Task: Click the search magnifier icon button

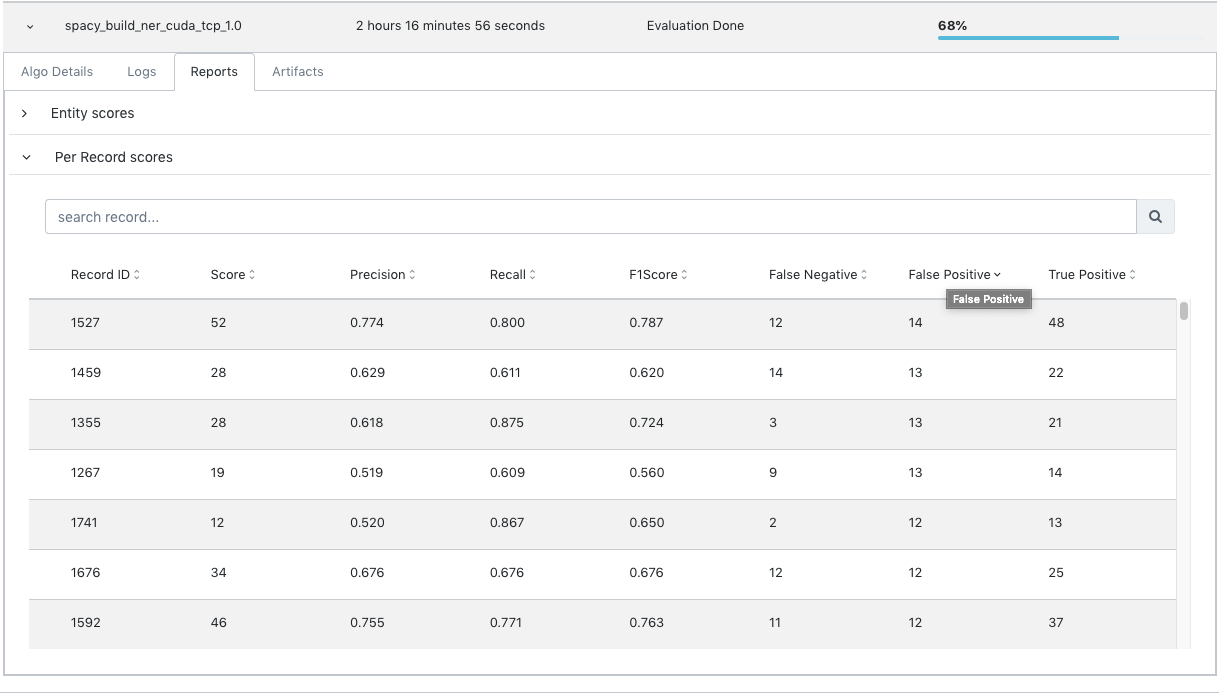Action: (1155, 217)
